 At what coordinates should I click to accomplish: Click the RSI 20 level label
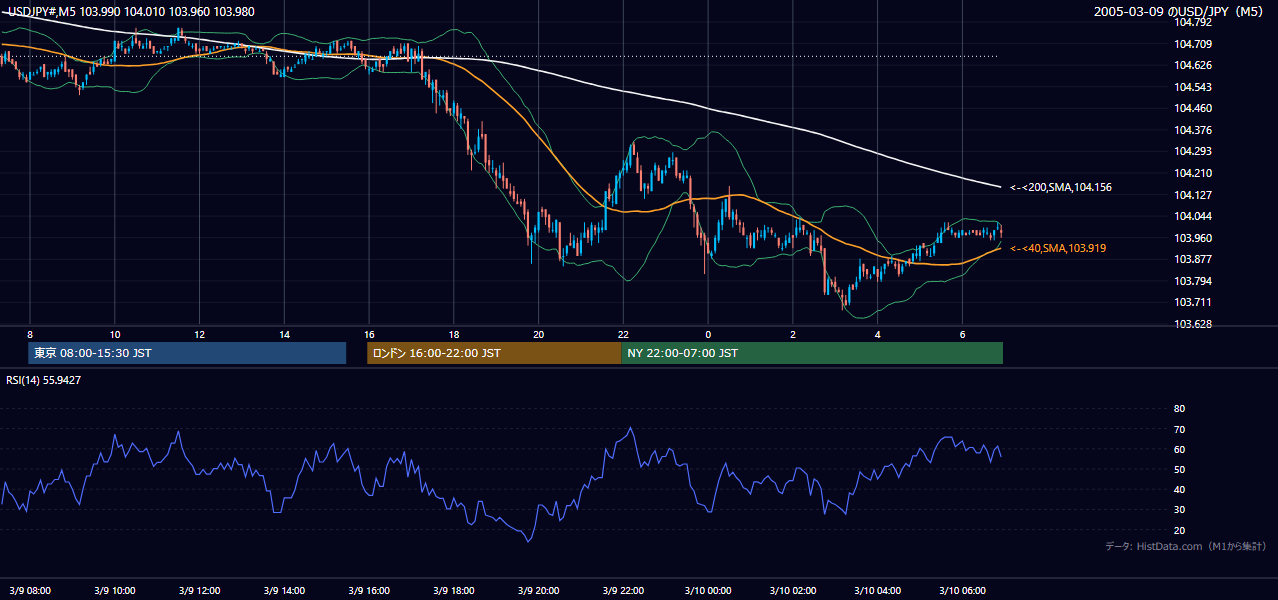click(1179, 530)
